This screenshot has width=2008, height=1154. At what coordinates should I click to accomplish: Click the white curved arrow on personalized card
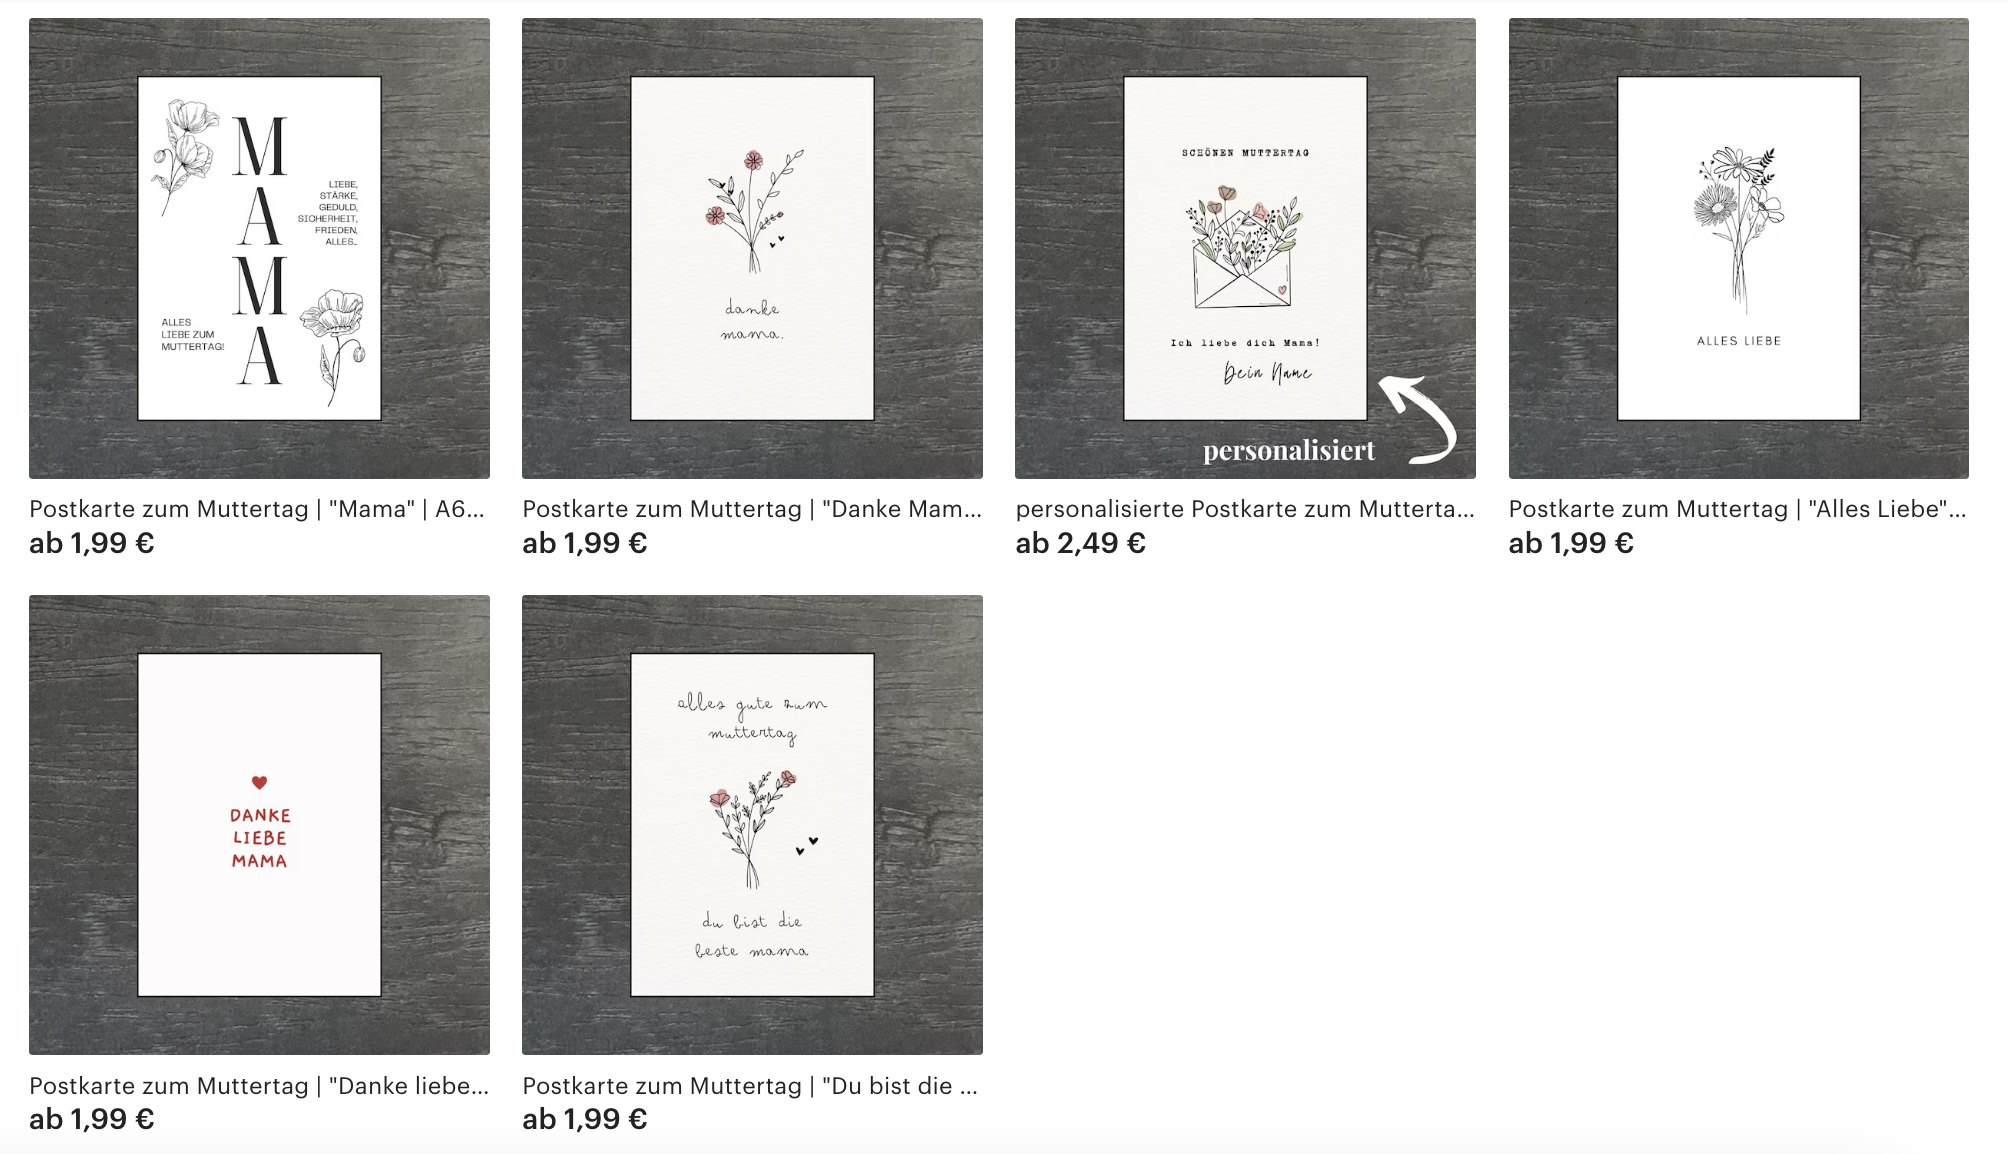point(1418,420)
